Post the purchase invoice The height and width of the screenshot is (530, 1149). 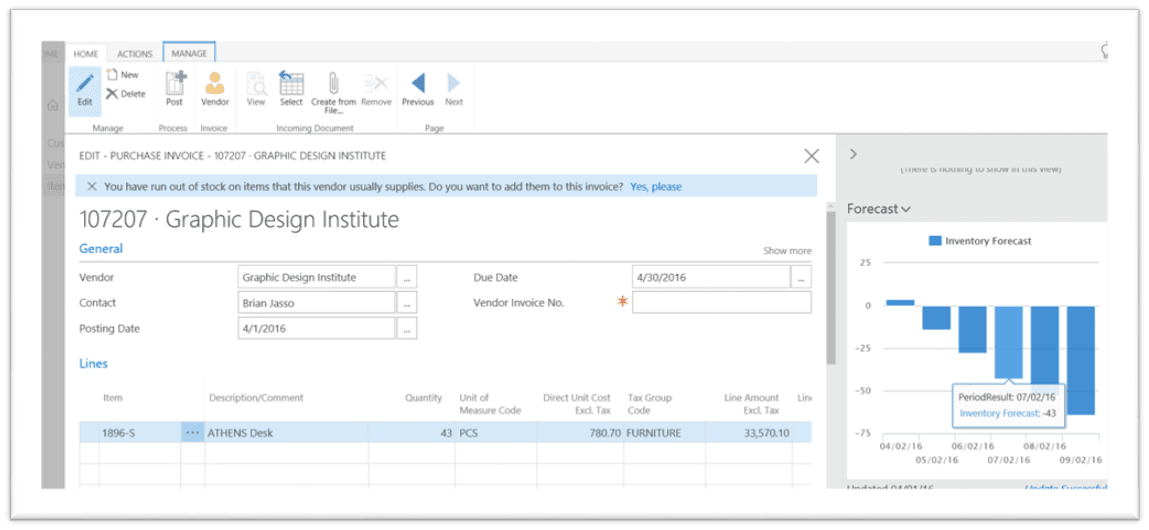tap(174, 90)
